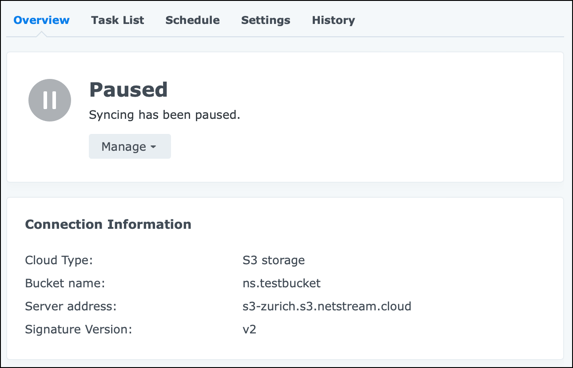Image resolution: width=573 pixels, height=368 pixels.
Task: Expand the Manage dropdown button
Action: (x=130, y=146)
